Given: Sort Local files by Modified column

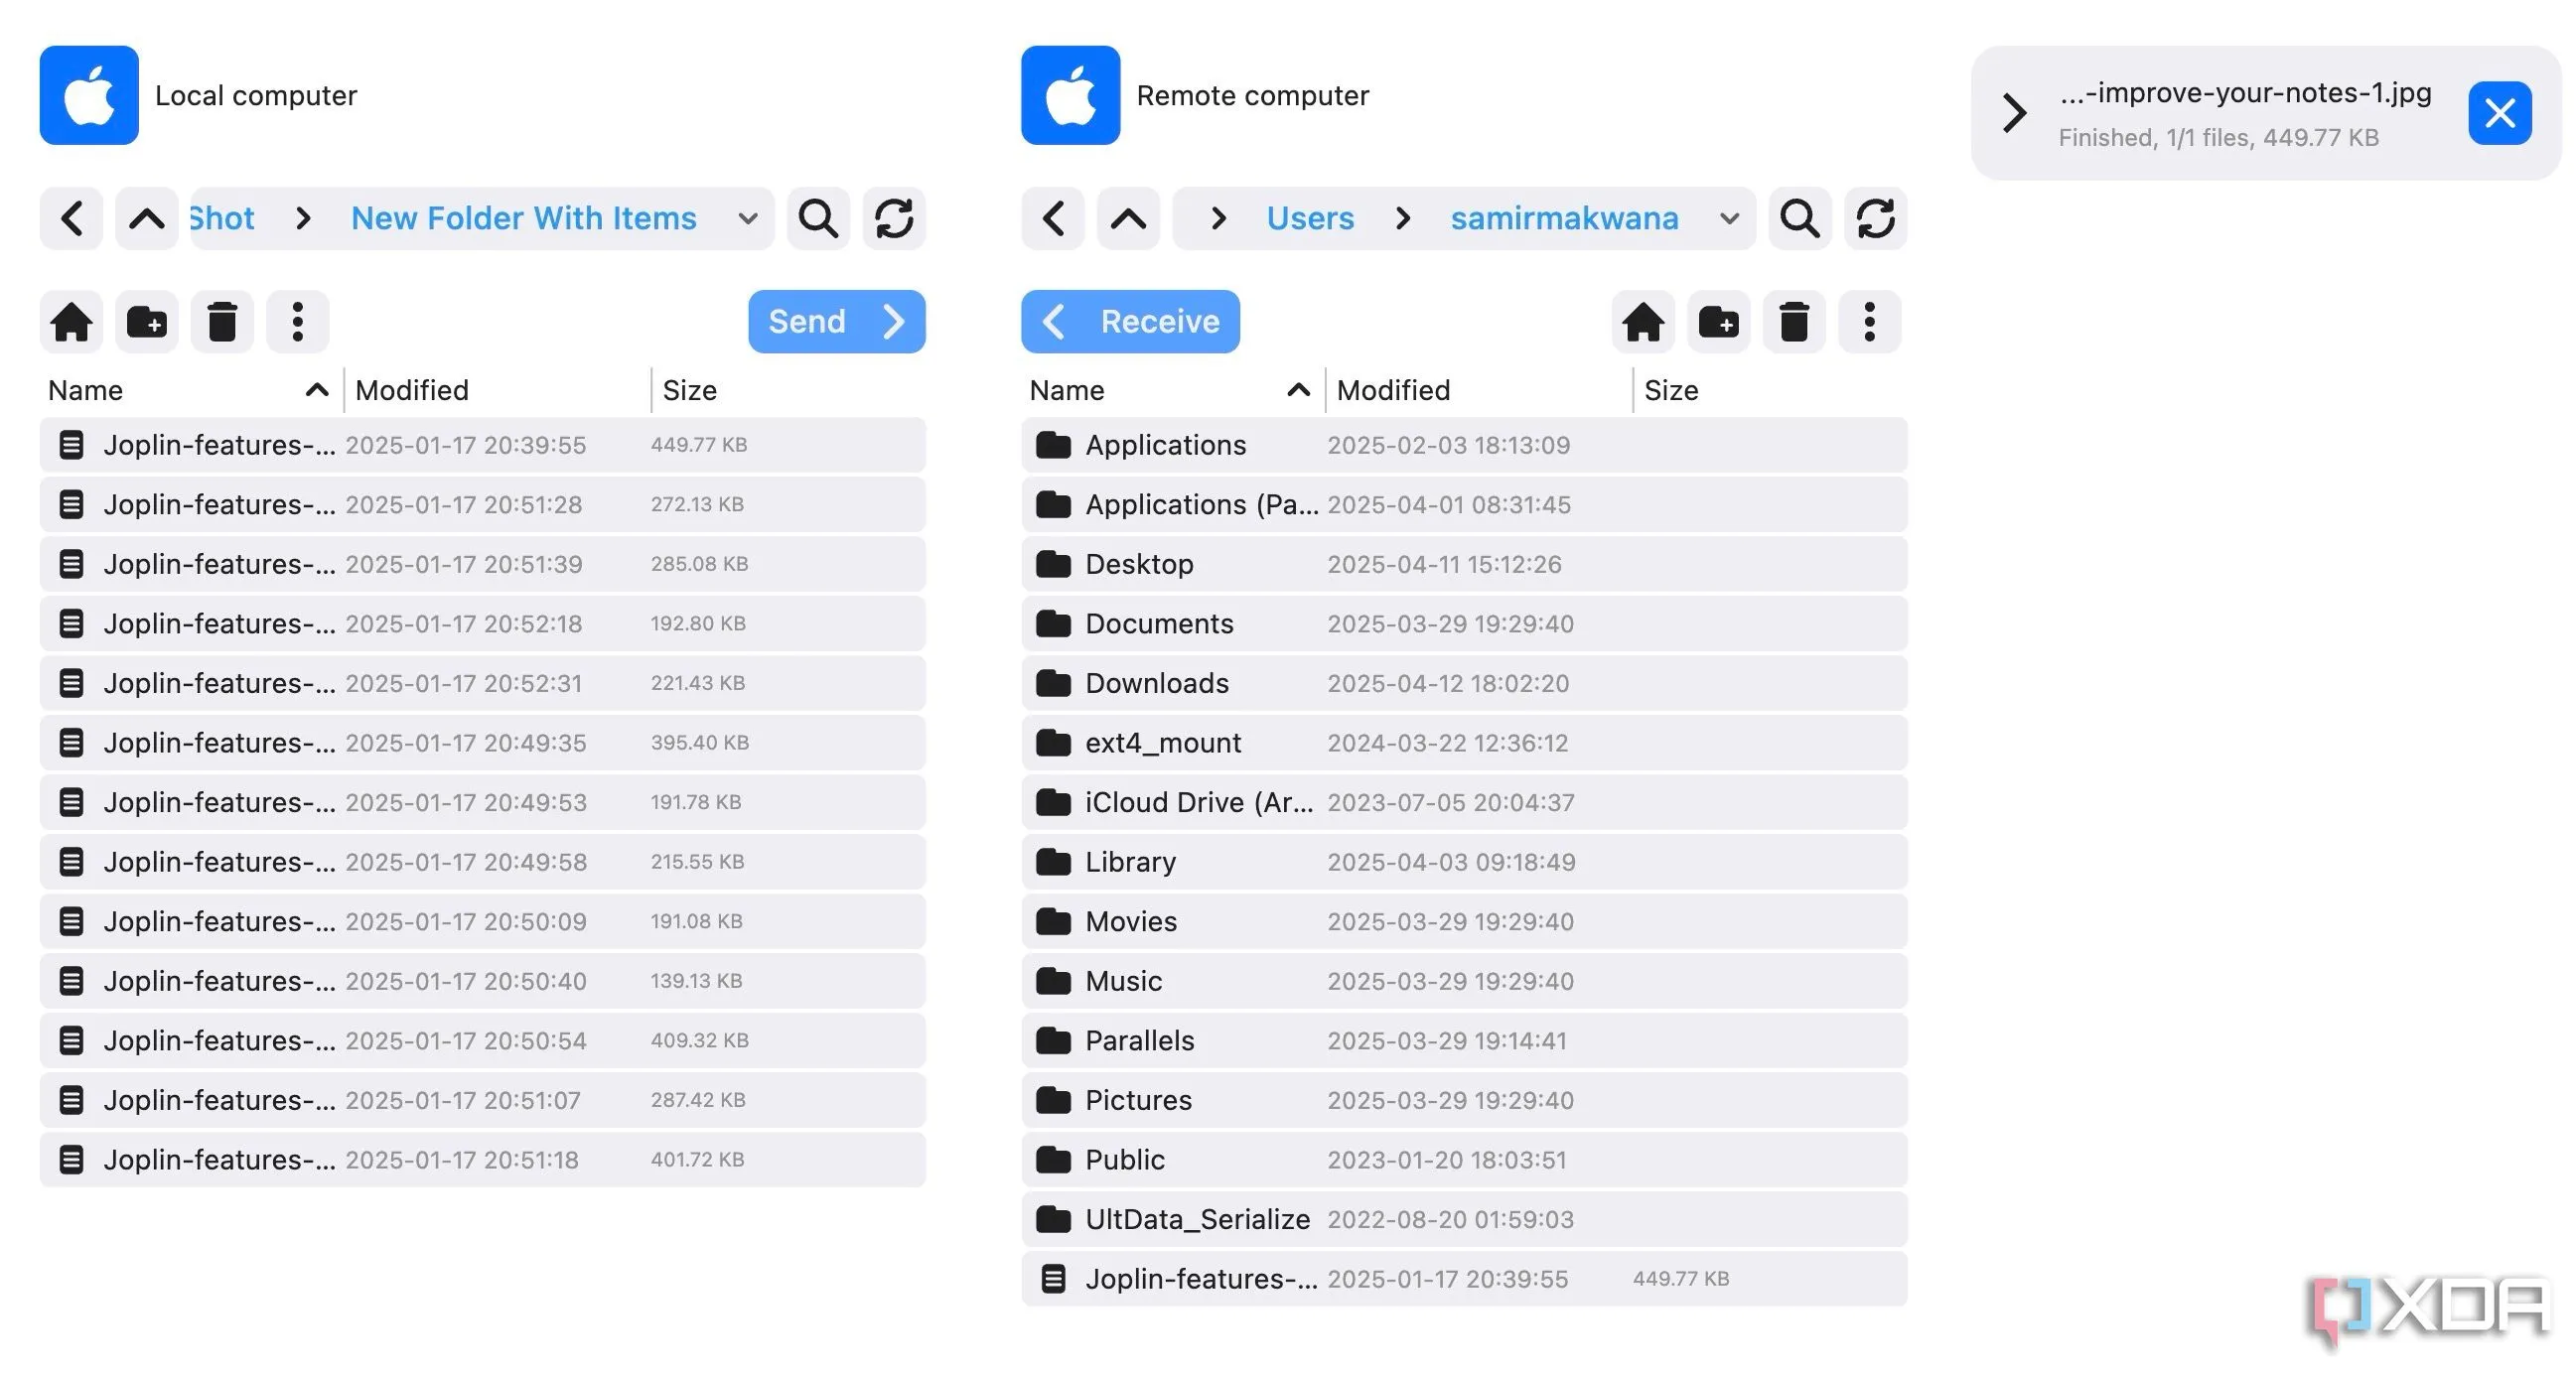Looking at the screenshot, I should pyautogui.click(x=497, y=390).
